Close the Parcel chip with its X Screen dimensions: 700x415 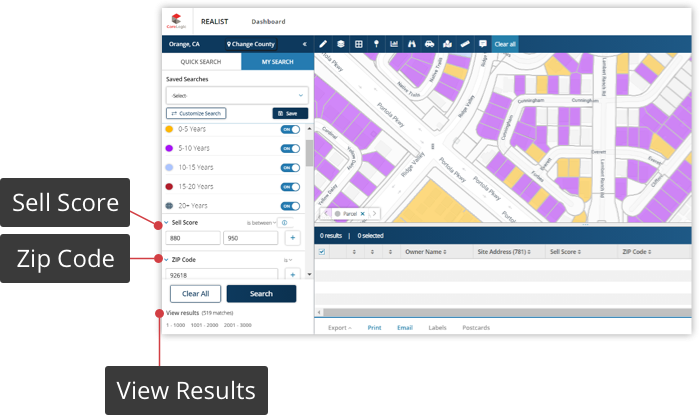pyautogui.click(x=362, y=214)
